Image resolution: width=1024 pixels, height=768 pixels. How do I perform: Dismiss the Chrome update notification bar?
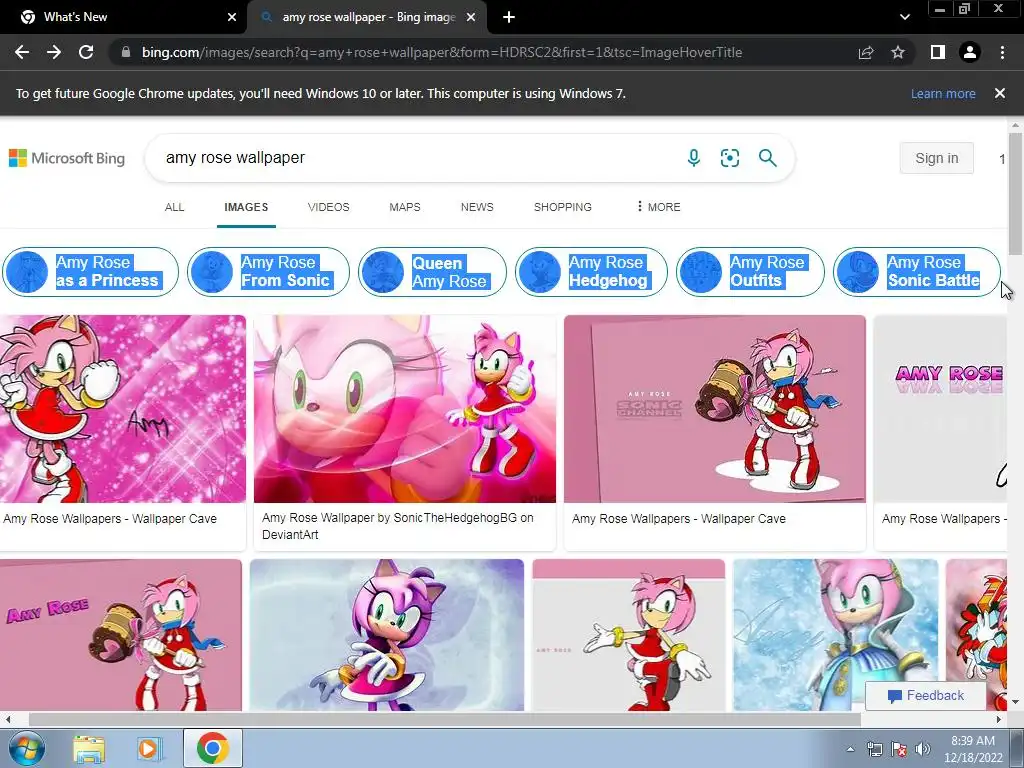point(1000,93)
